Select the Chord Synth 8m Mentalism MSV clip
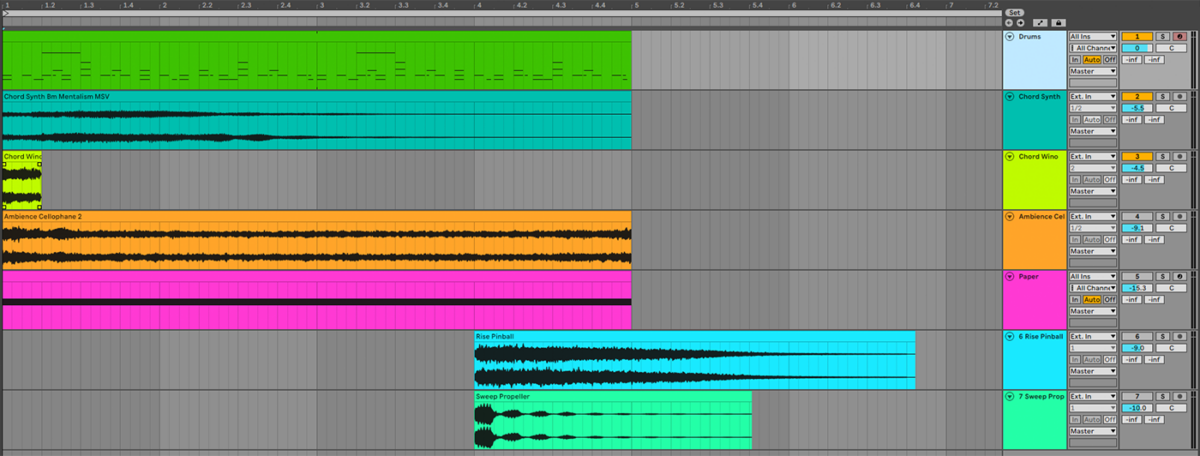 click(x=316, y=120)
